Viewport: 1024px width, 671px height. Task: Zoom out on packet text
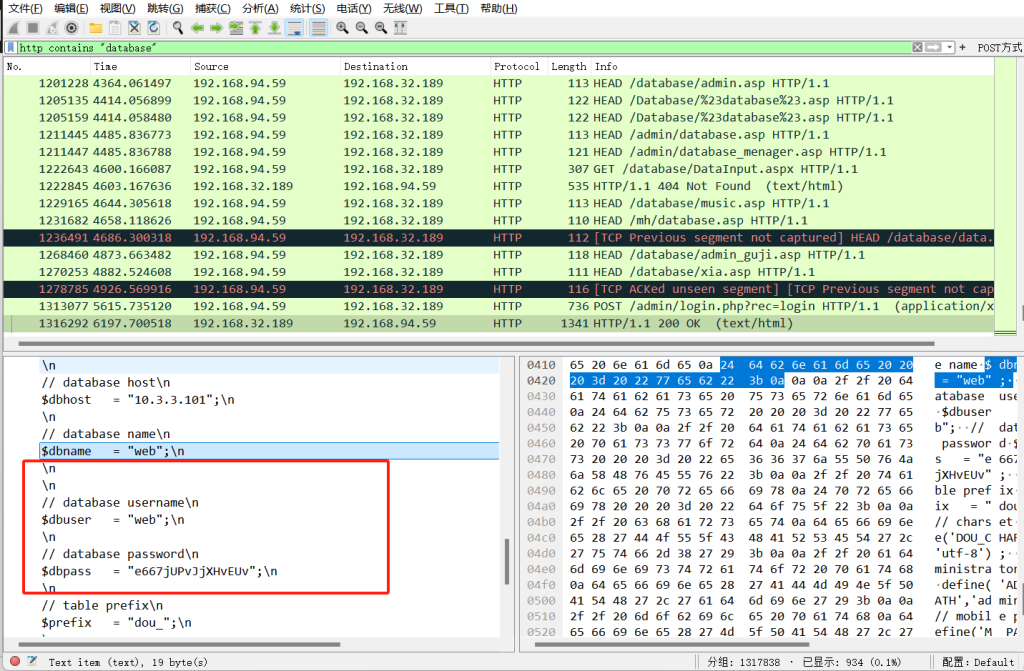361,28
